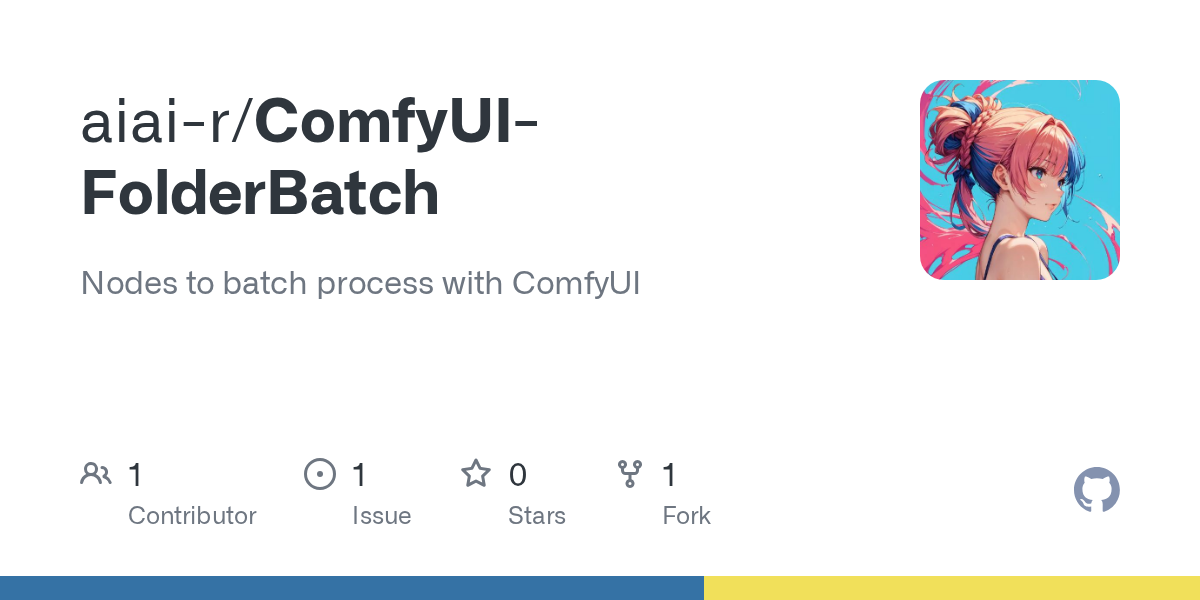Click the fork count number 1

coord(669,474)
